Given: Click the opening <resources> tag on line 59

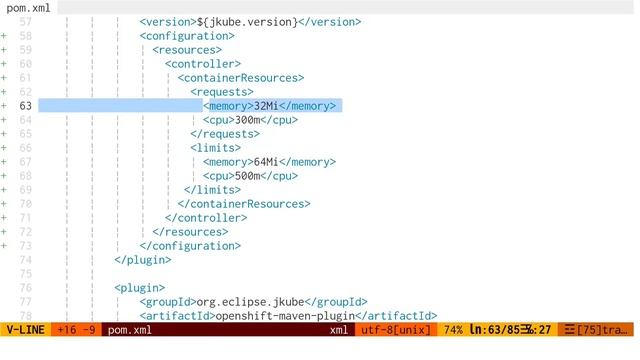Looking at the screenshot, I should 187,50.
